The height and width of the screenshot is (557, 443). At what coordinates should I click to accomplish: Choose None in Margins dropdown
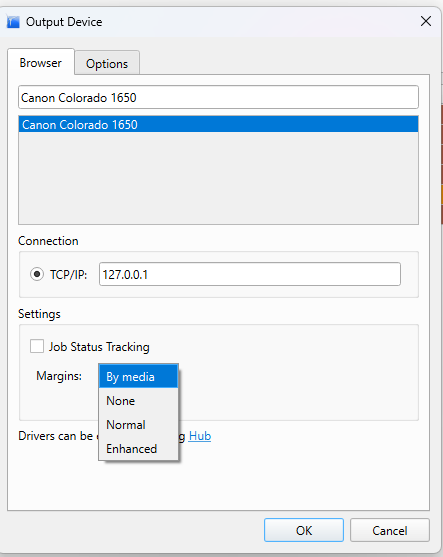point(138,400)
